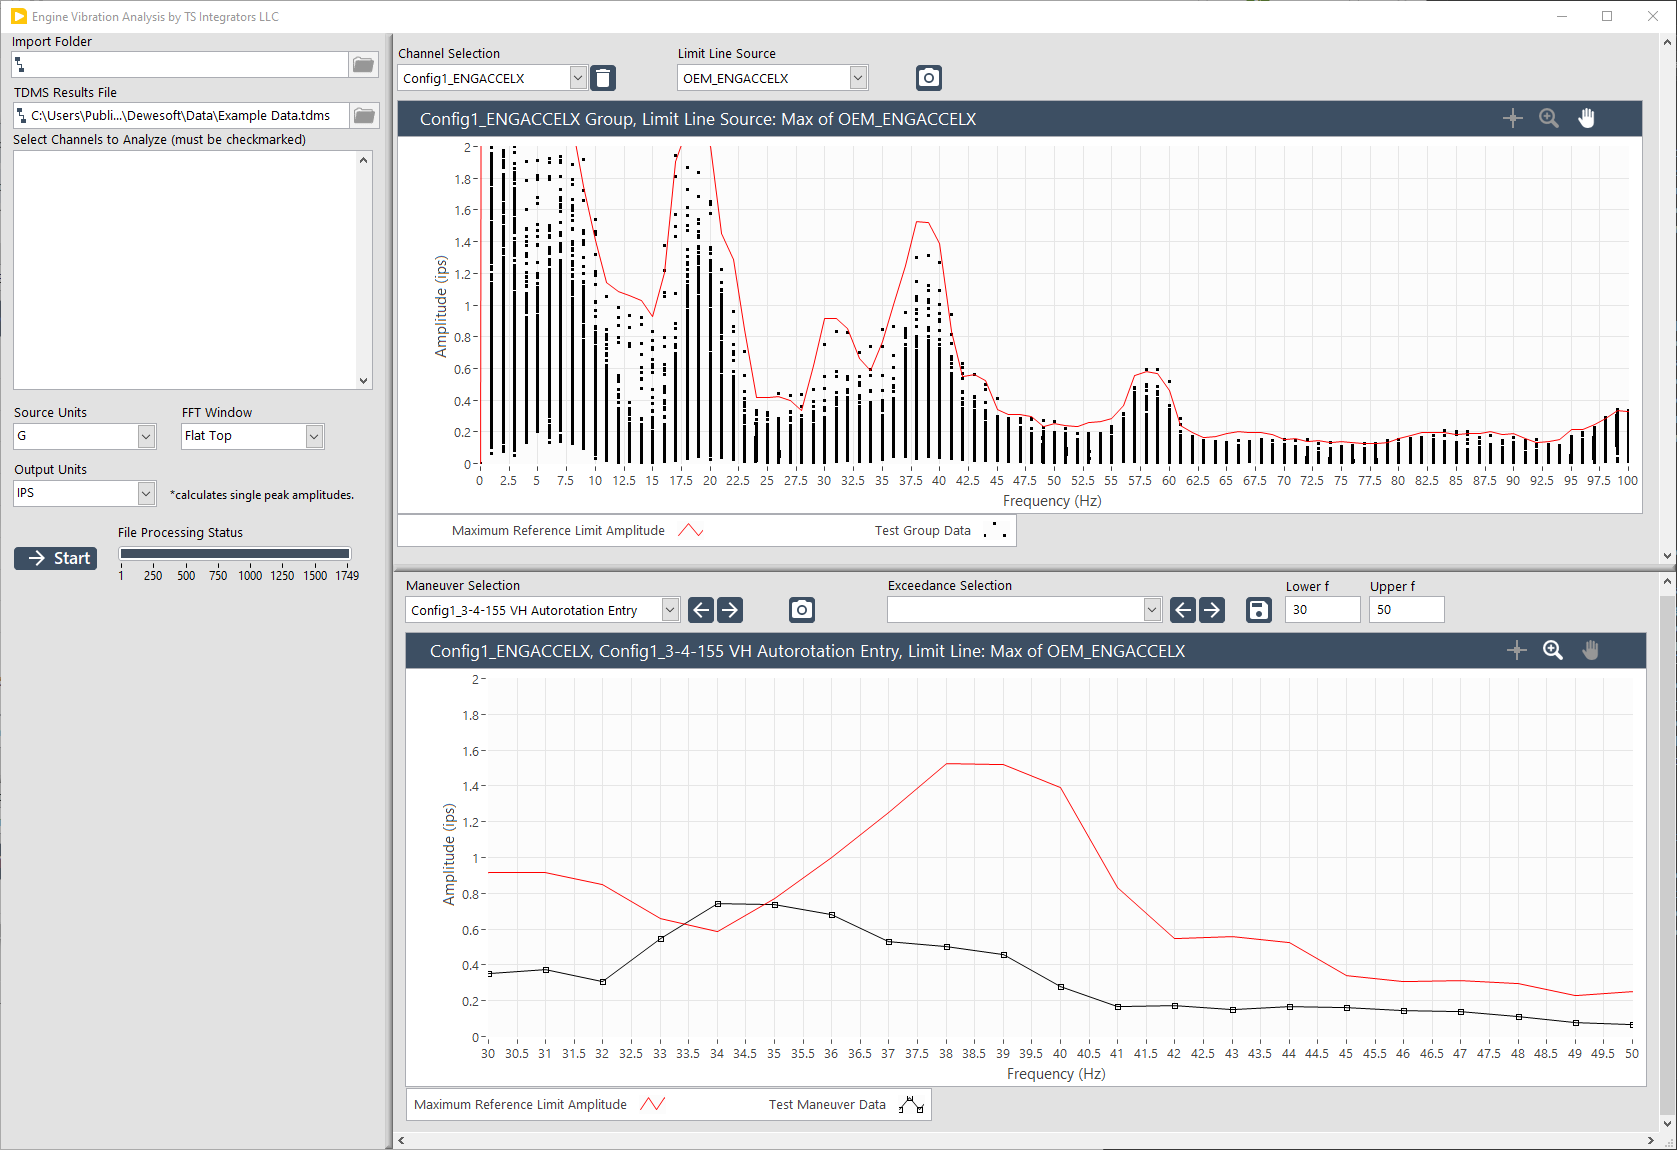Click the red limit line legend icon in top graph
Viewport: 1677px width, 1150px height.
tap(691, 530)
